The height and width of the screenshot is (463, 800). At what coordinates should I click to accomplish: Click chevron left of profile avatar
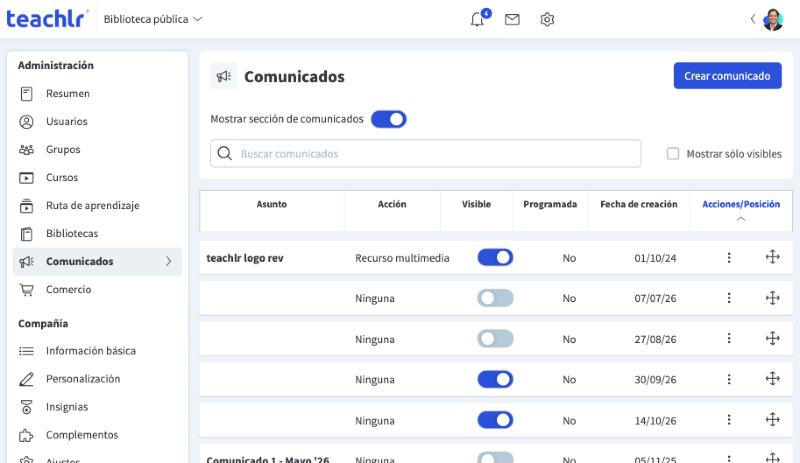click(x=753, y=19)
